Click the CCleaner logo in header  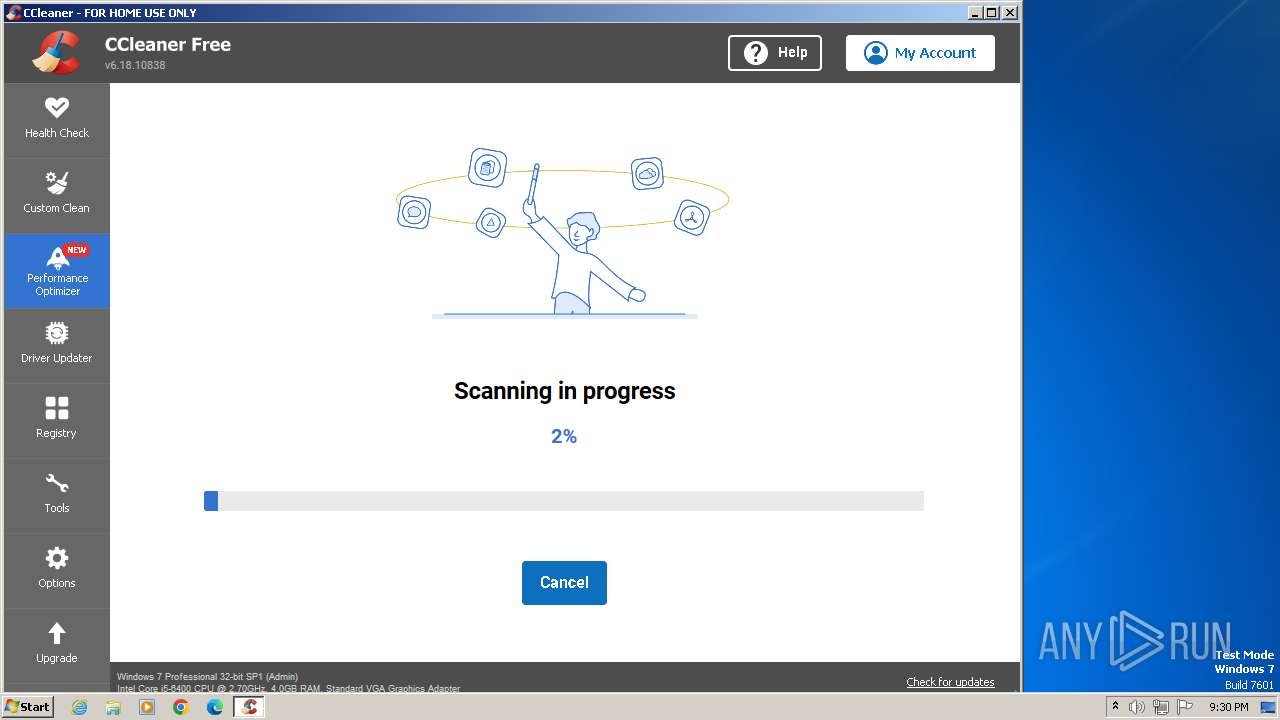56,53
